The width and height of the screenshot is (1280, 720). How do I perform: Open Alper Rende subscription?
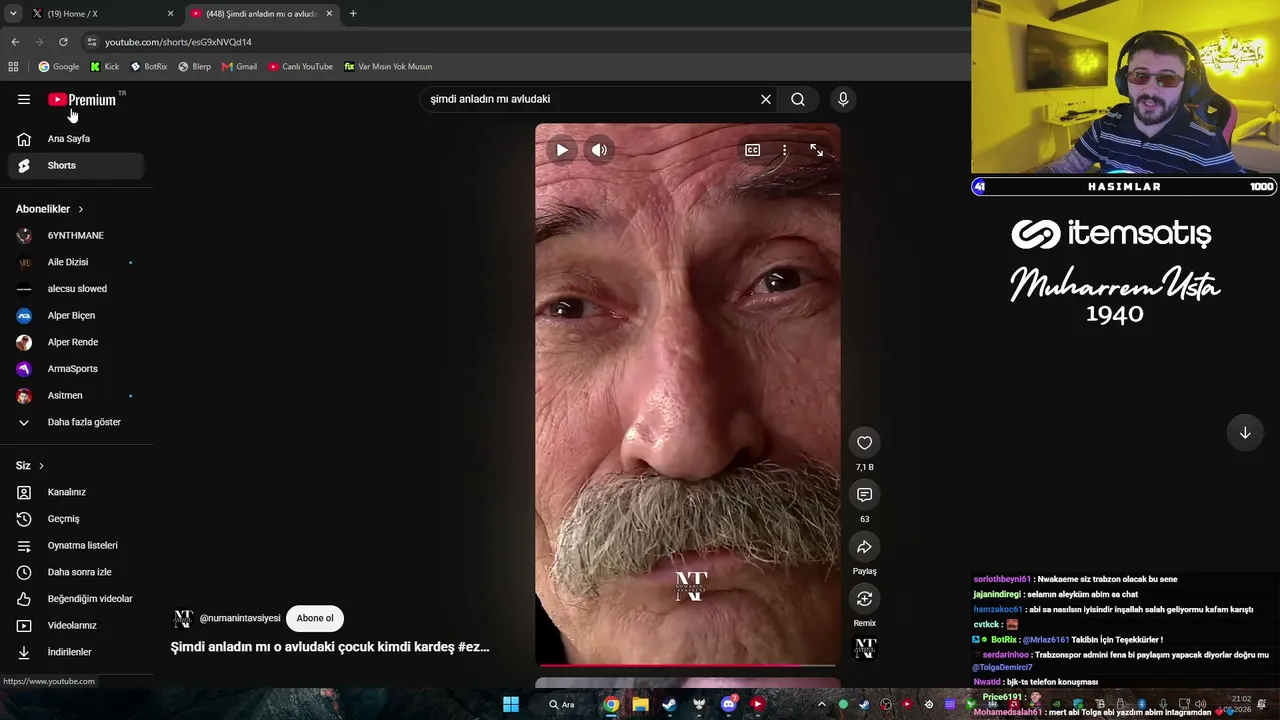click(76, 342)
